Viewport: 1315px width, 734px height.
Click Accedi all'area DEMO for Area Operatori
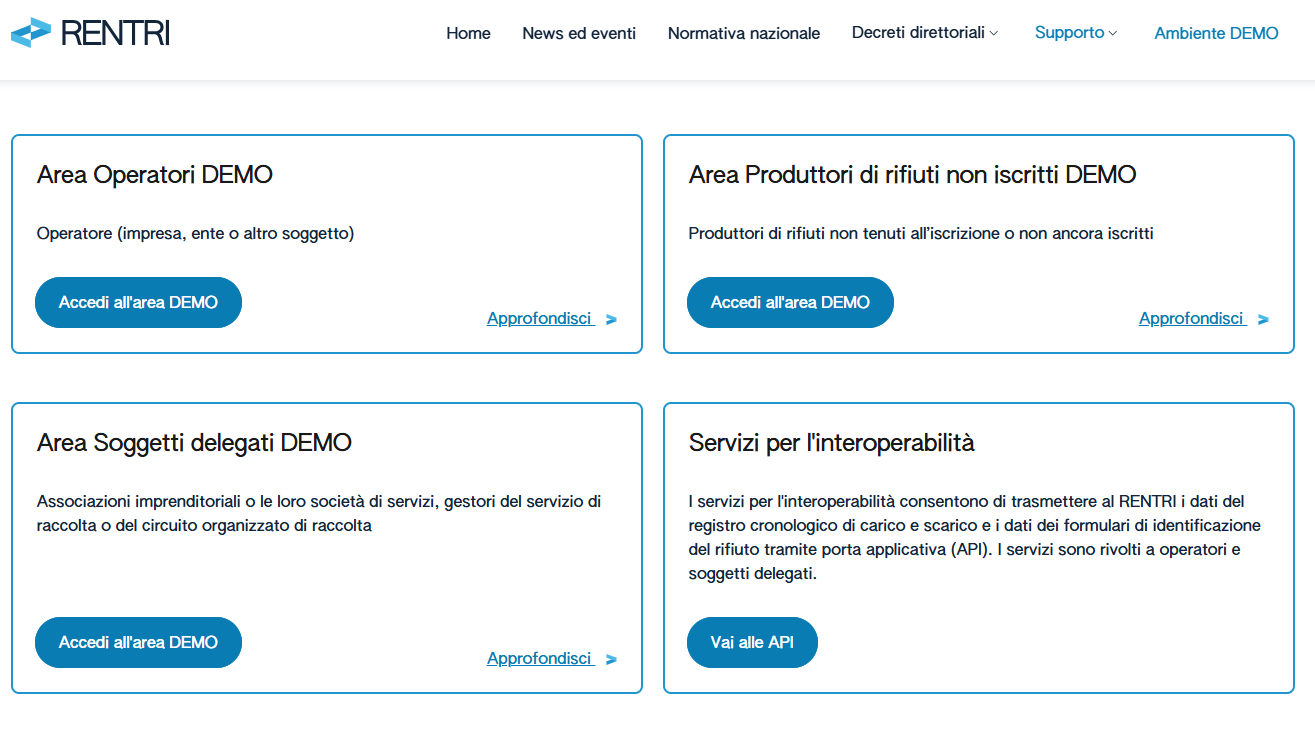coord(138,302)
